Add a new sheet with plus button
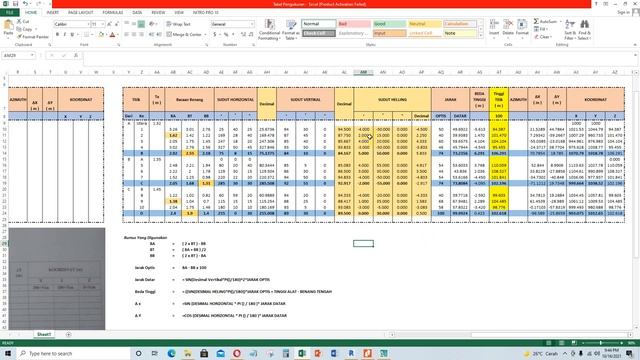Viewport: 640px width, 360px height. [68, 334]
